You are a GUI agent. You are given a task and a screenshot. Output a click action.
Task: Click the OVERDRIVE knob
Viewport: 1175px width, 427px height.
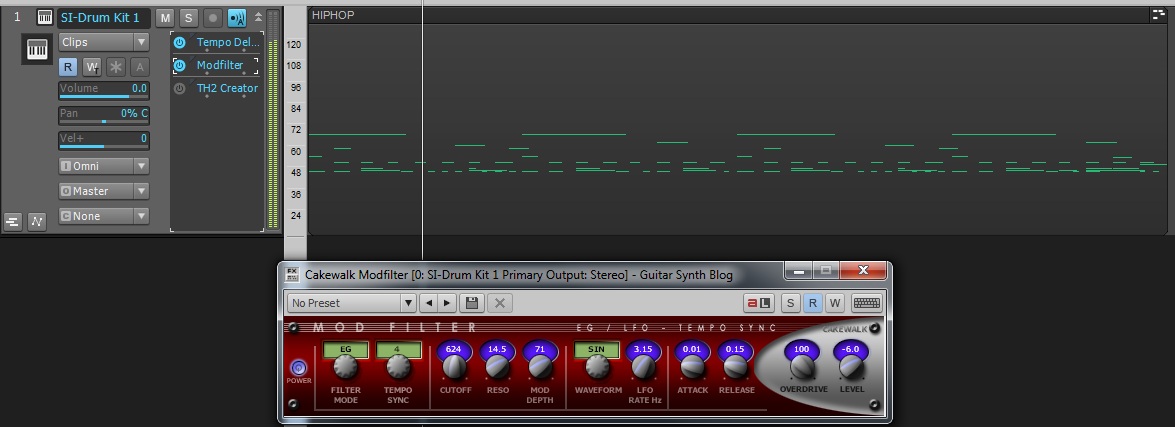click(802, 367)
